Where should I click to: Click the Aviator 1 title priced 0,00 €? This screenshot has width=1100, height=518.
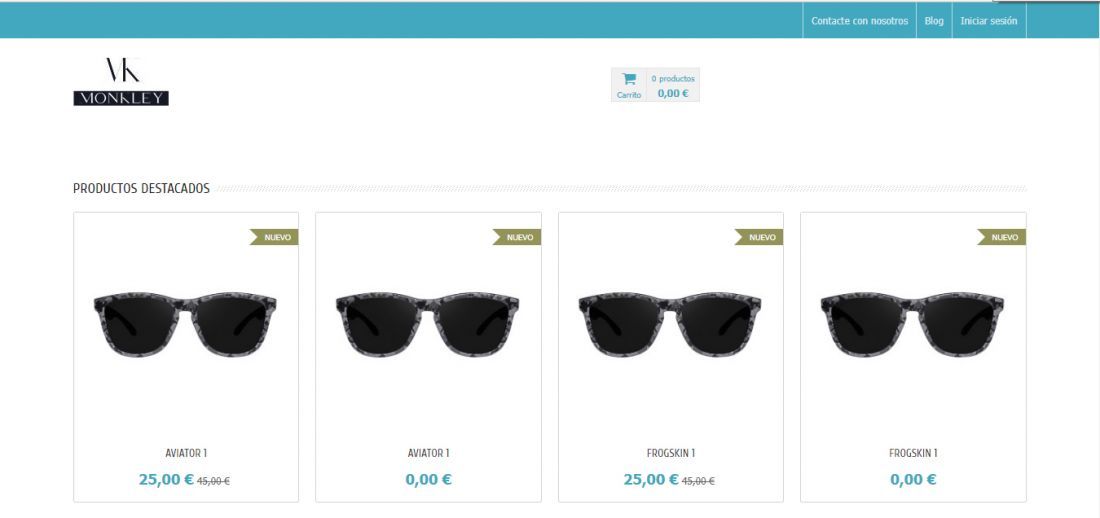[x=428, y=453]
